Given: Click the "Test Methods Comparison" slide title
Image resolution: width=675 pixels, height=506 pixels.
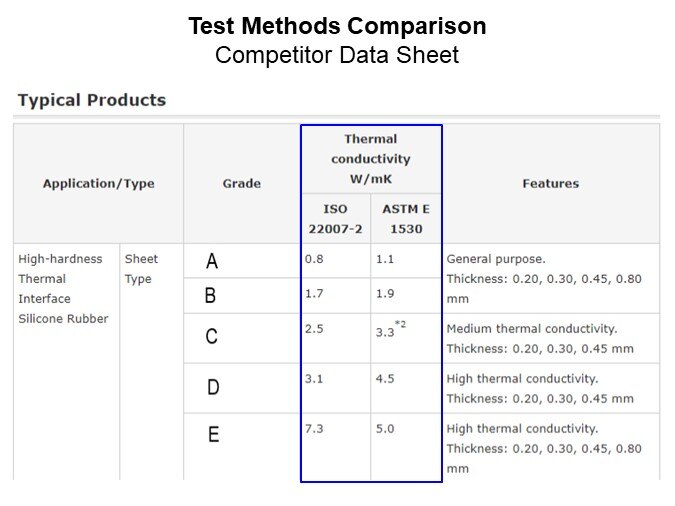Looking at the screenshot, I should click(x=337, y=26).
